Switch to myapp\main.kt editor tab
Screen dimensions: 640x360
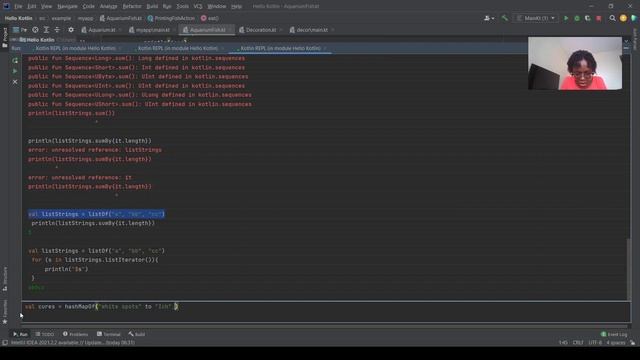pyautogui.click(x=152, y=30)
